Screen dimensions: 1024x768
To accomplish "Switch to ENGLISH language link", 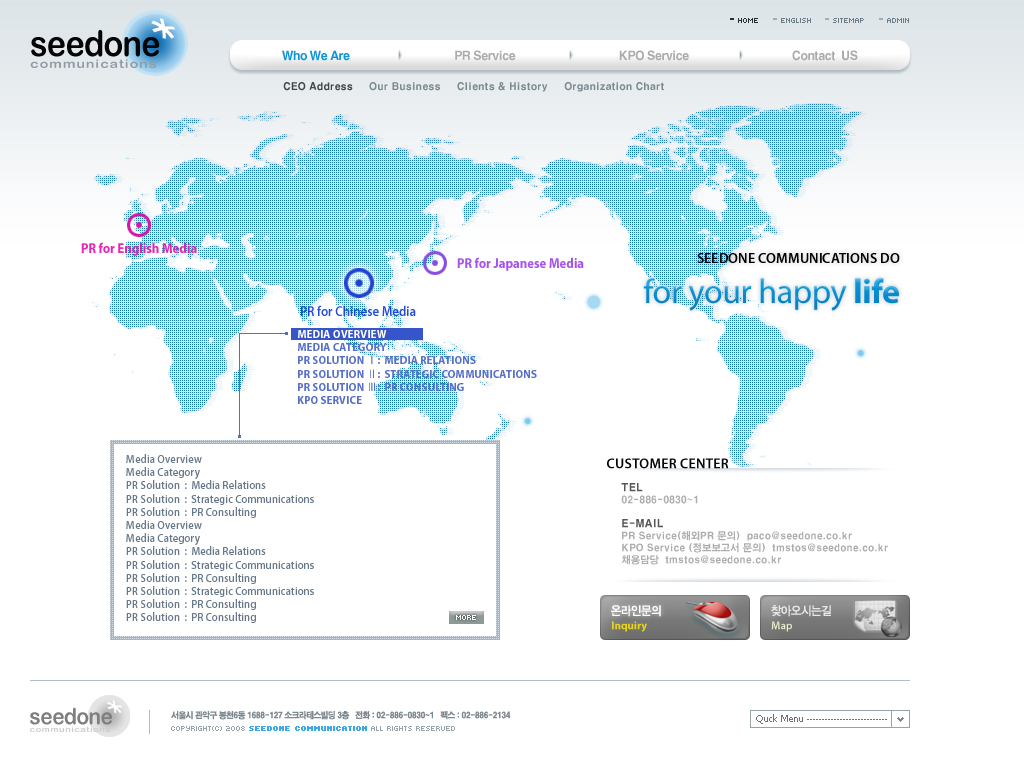I will tap(795, 20).
